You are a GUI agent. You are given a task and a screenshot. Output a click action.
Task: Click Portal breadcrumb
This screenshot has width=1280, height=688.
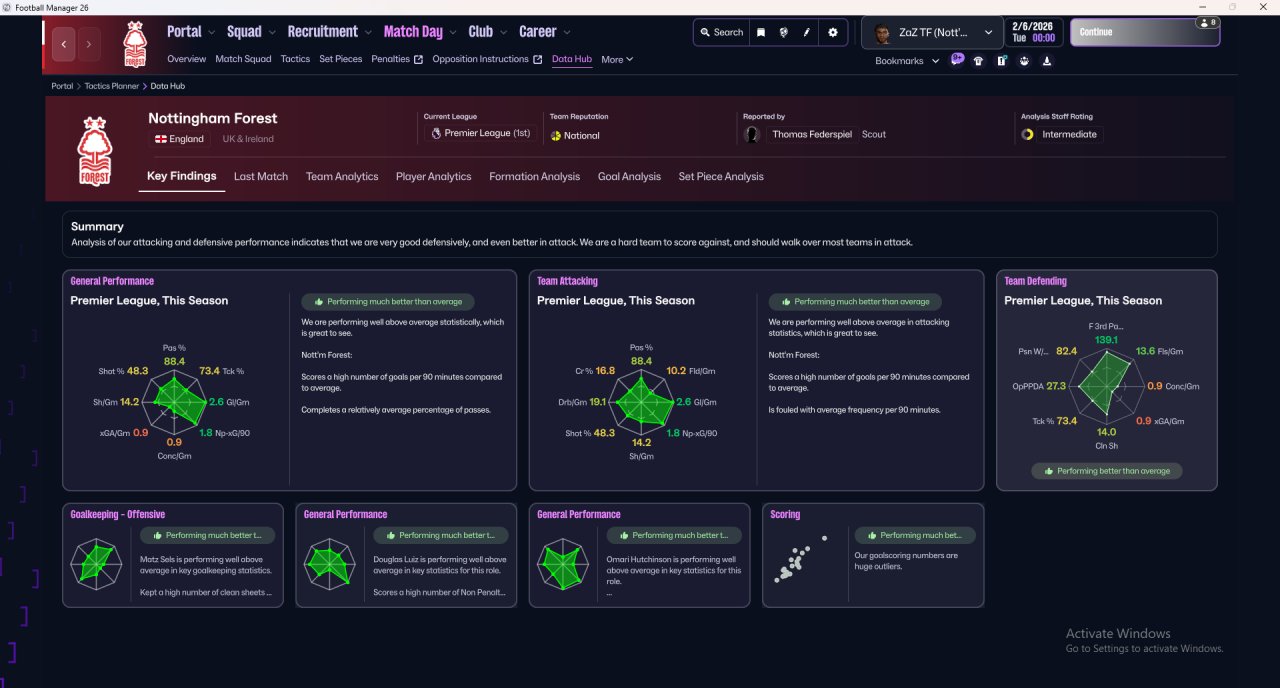click(x=62, y=86)
